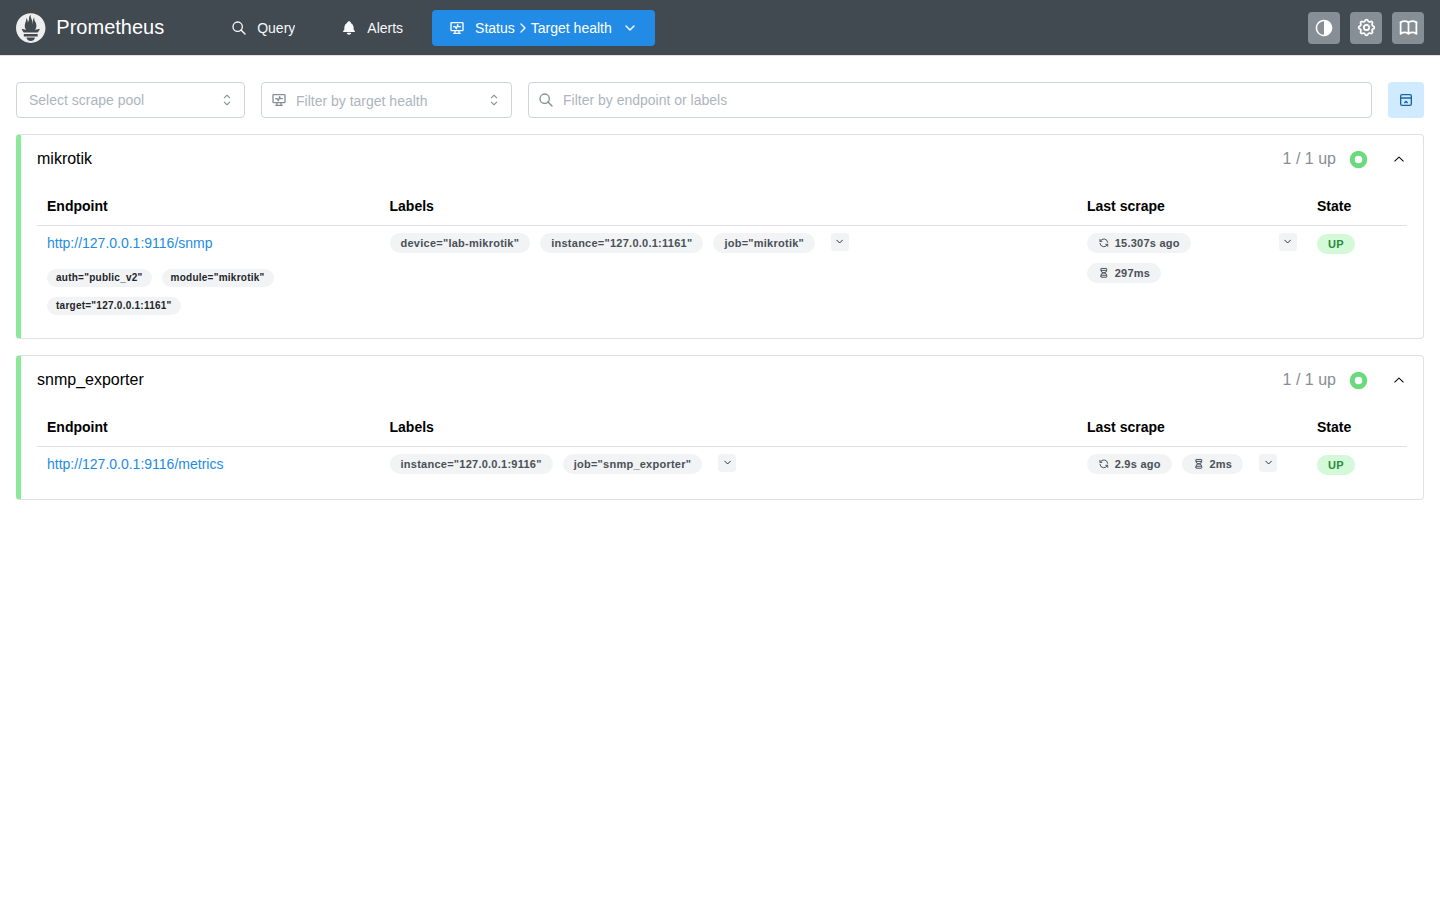Expand labels for the snmp_exporter target
The image size is (1440, 900).
(727, 463)
